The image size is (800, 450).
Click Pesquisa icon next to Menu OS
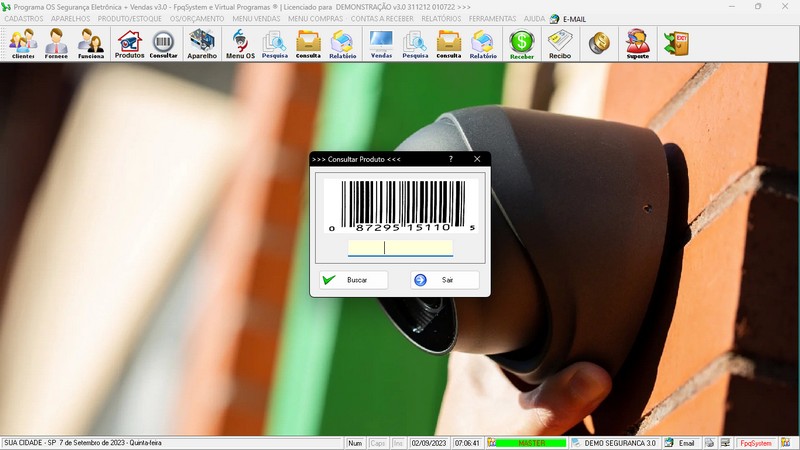[275, 44]
